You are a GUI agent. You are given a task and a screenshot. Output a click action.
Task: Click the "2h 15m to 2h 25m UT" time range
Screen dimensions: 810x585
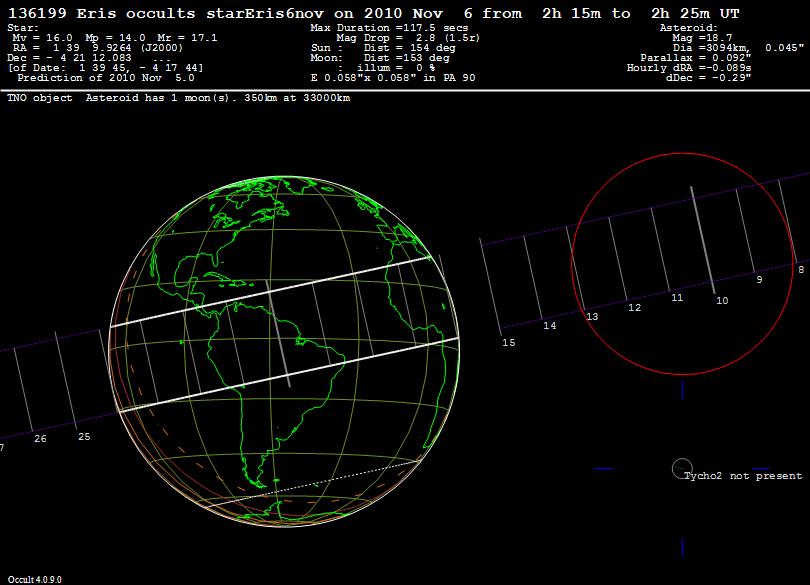(641, 13)
